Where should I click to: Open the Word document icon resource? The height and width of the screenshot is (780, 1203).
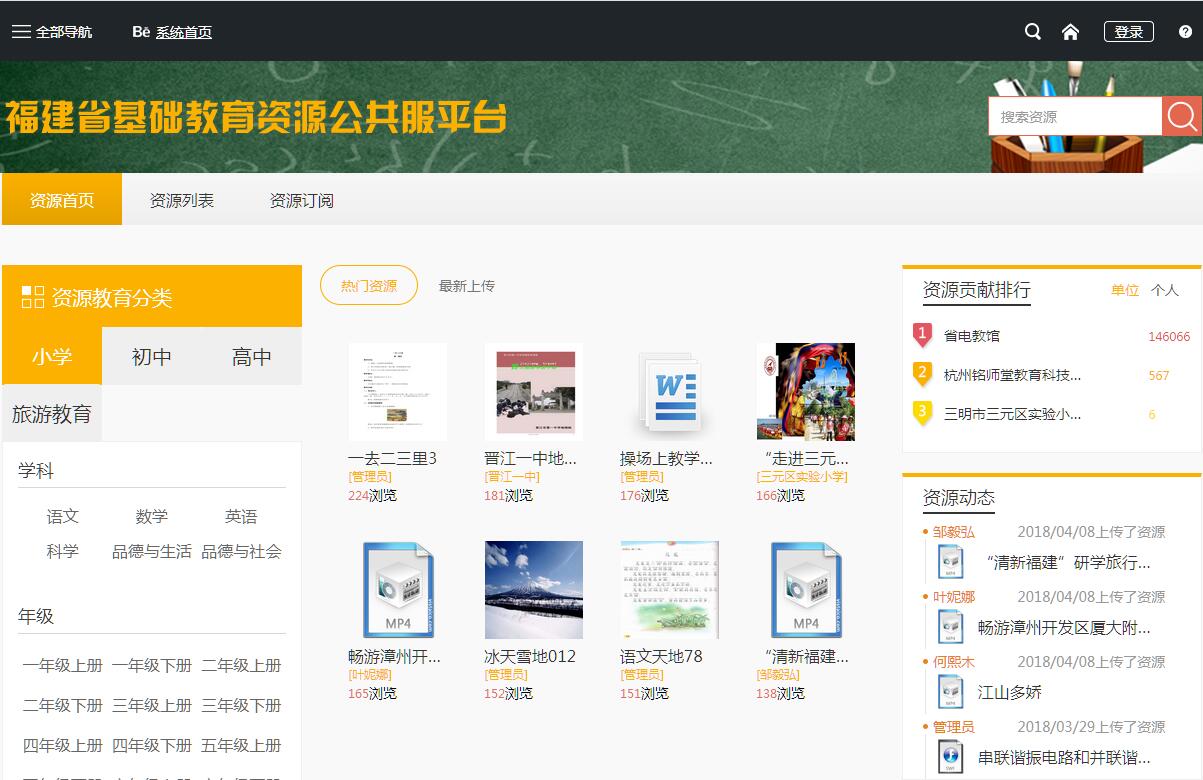669,392
